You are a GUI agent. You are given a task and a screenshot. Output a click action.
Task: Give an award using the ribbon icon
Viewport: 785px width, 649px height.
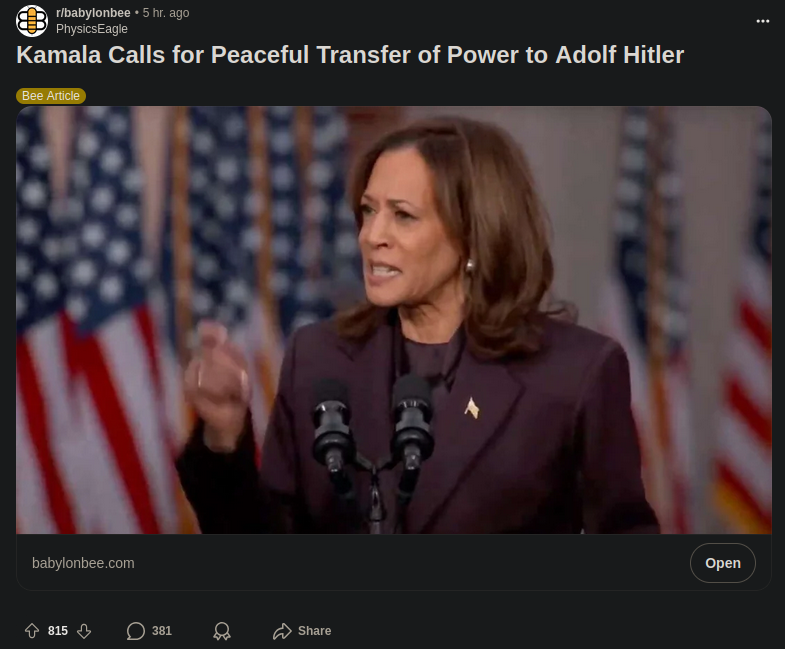222,631
